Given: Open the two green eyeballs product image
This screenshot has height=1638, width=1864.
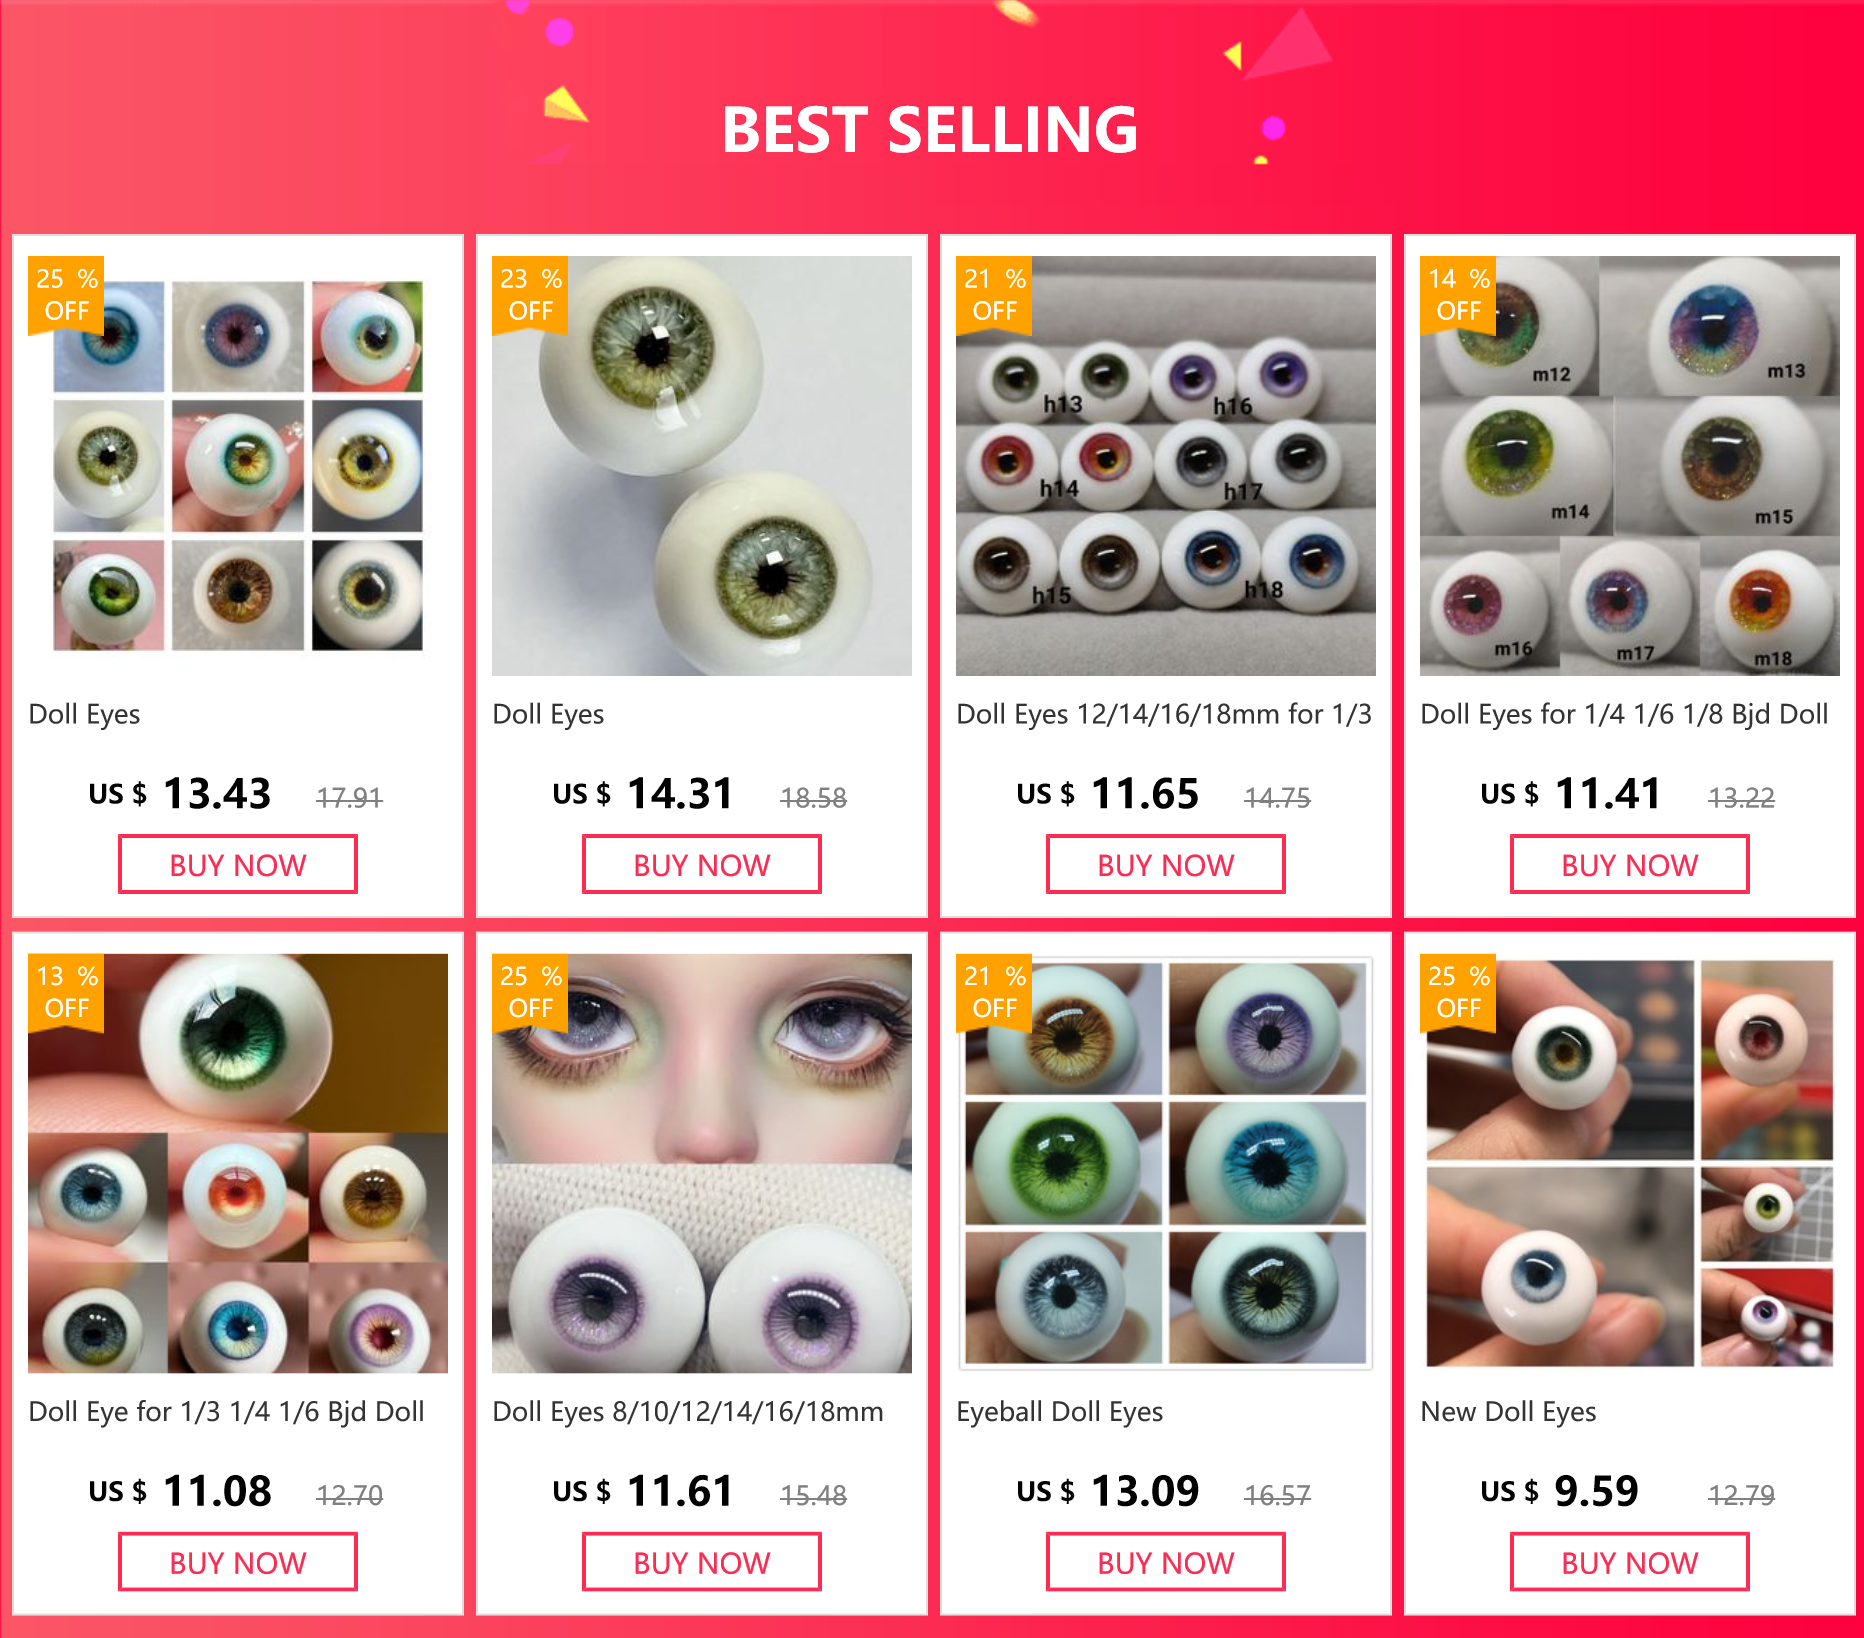Looking at the screenshot, I should 702,466.
